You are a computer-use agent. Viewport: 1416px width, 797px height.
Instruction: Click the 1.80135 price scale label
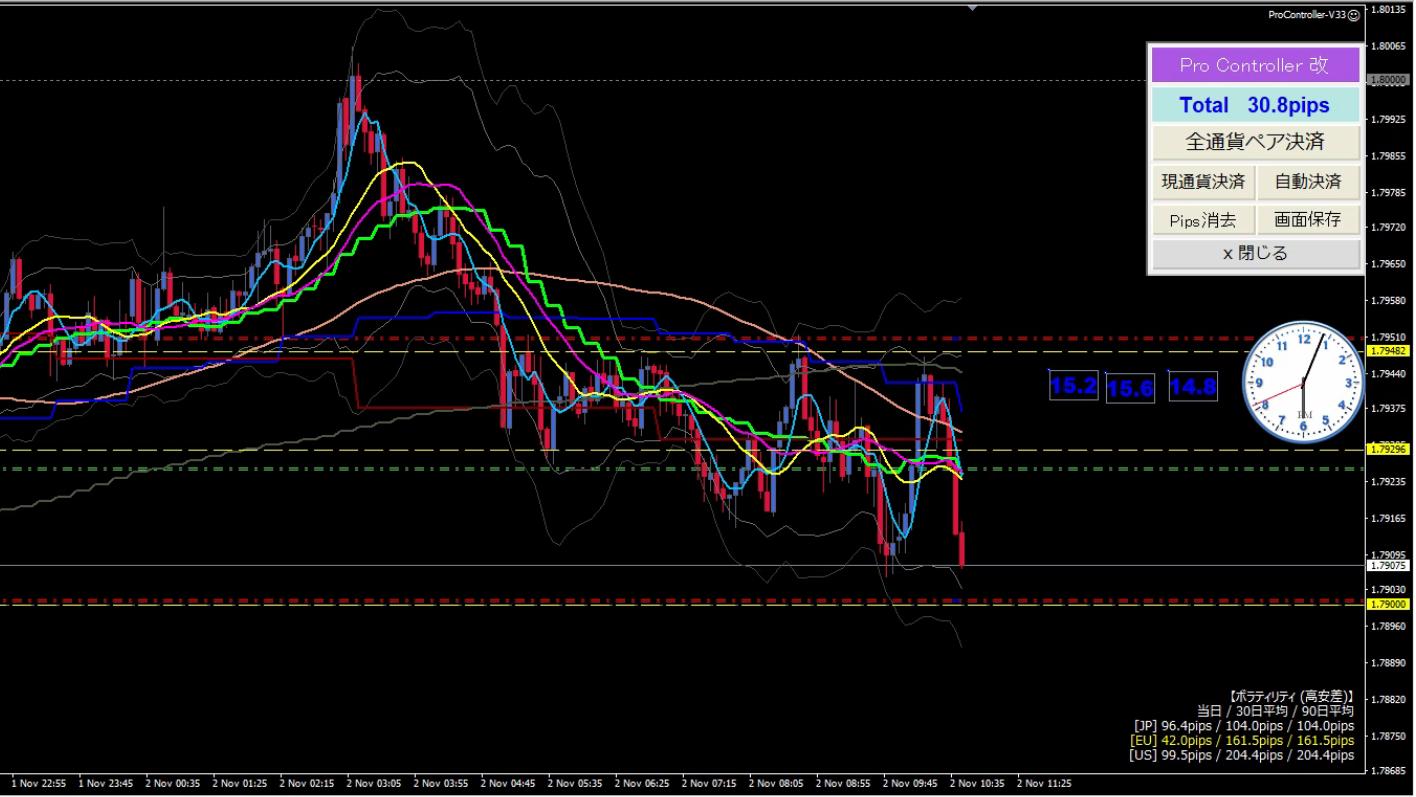coord(1389,9)
